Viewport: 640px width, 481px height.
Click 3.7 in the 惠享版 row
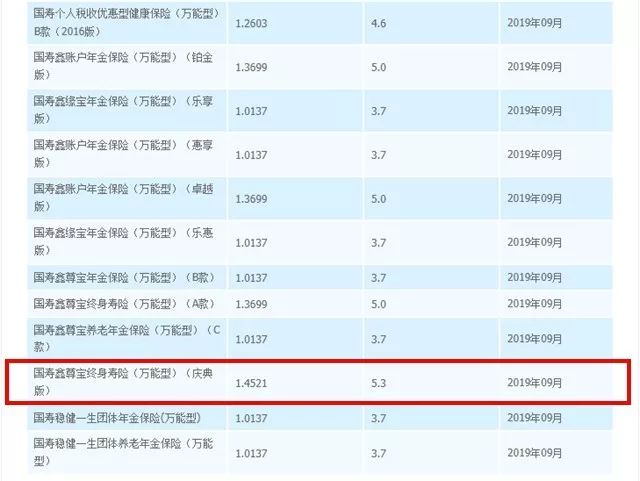(378, 155)
